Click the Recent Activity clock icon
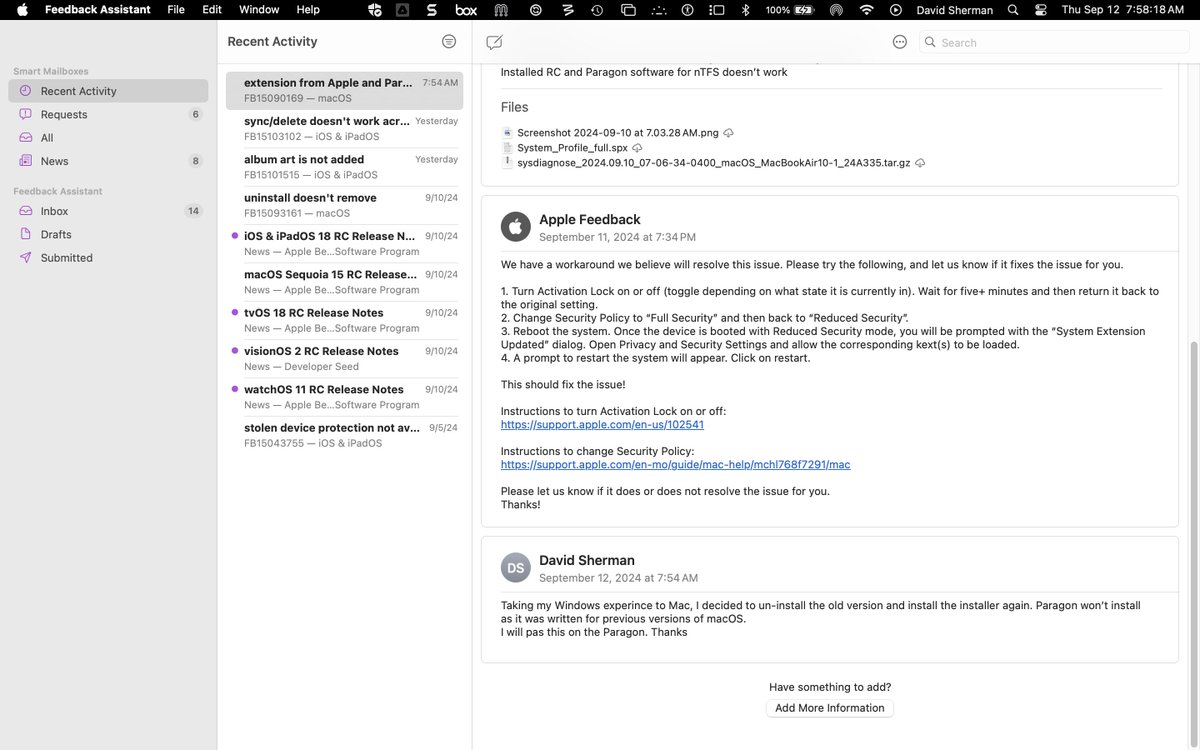 pos(26,91)
